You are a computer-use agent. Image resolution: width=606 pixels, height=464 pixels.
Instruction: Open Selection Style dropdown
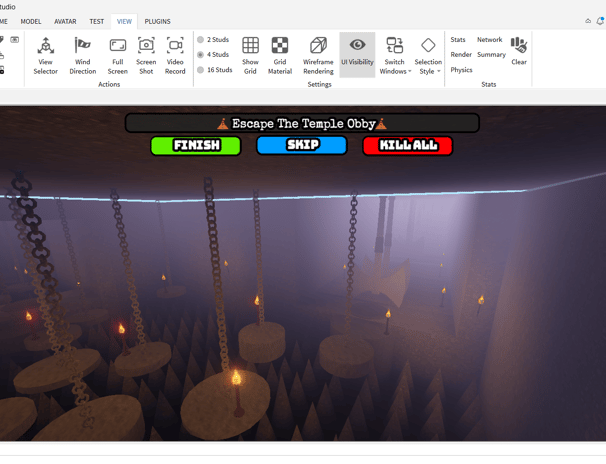pos(428,56)
